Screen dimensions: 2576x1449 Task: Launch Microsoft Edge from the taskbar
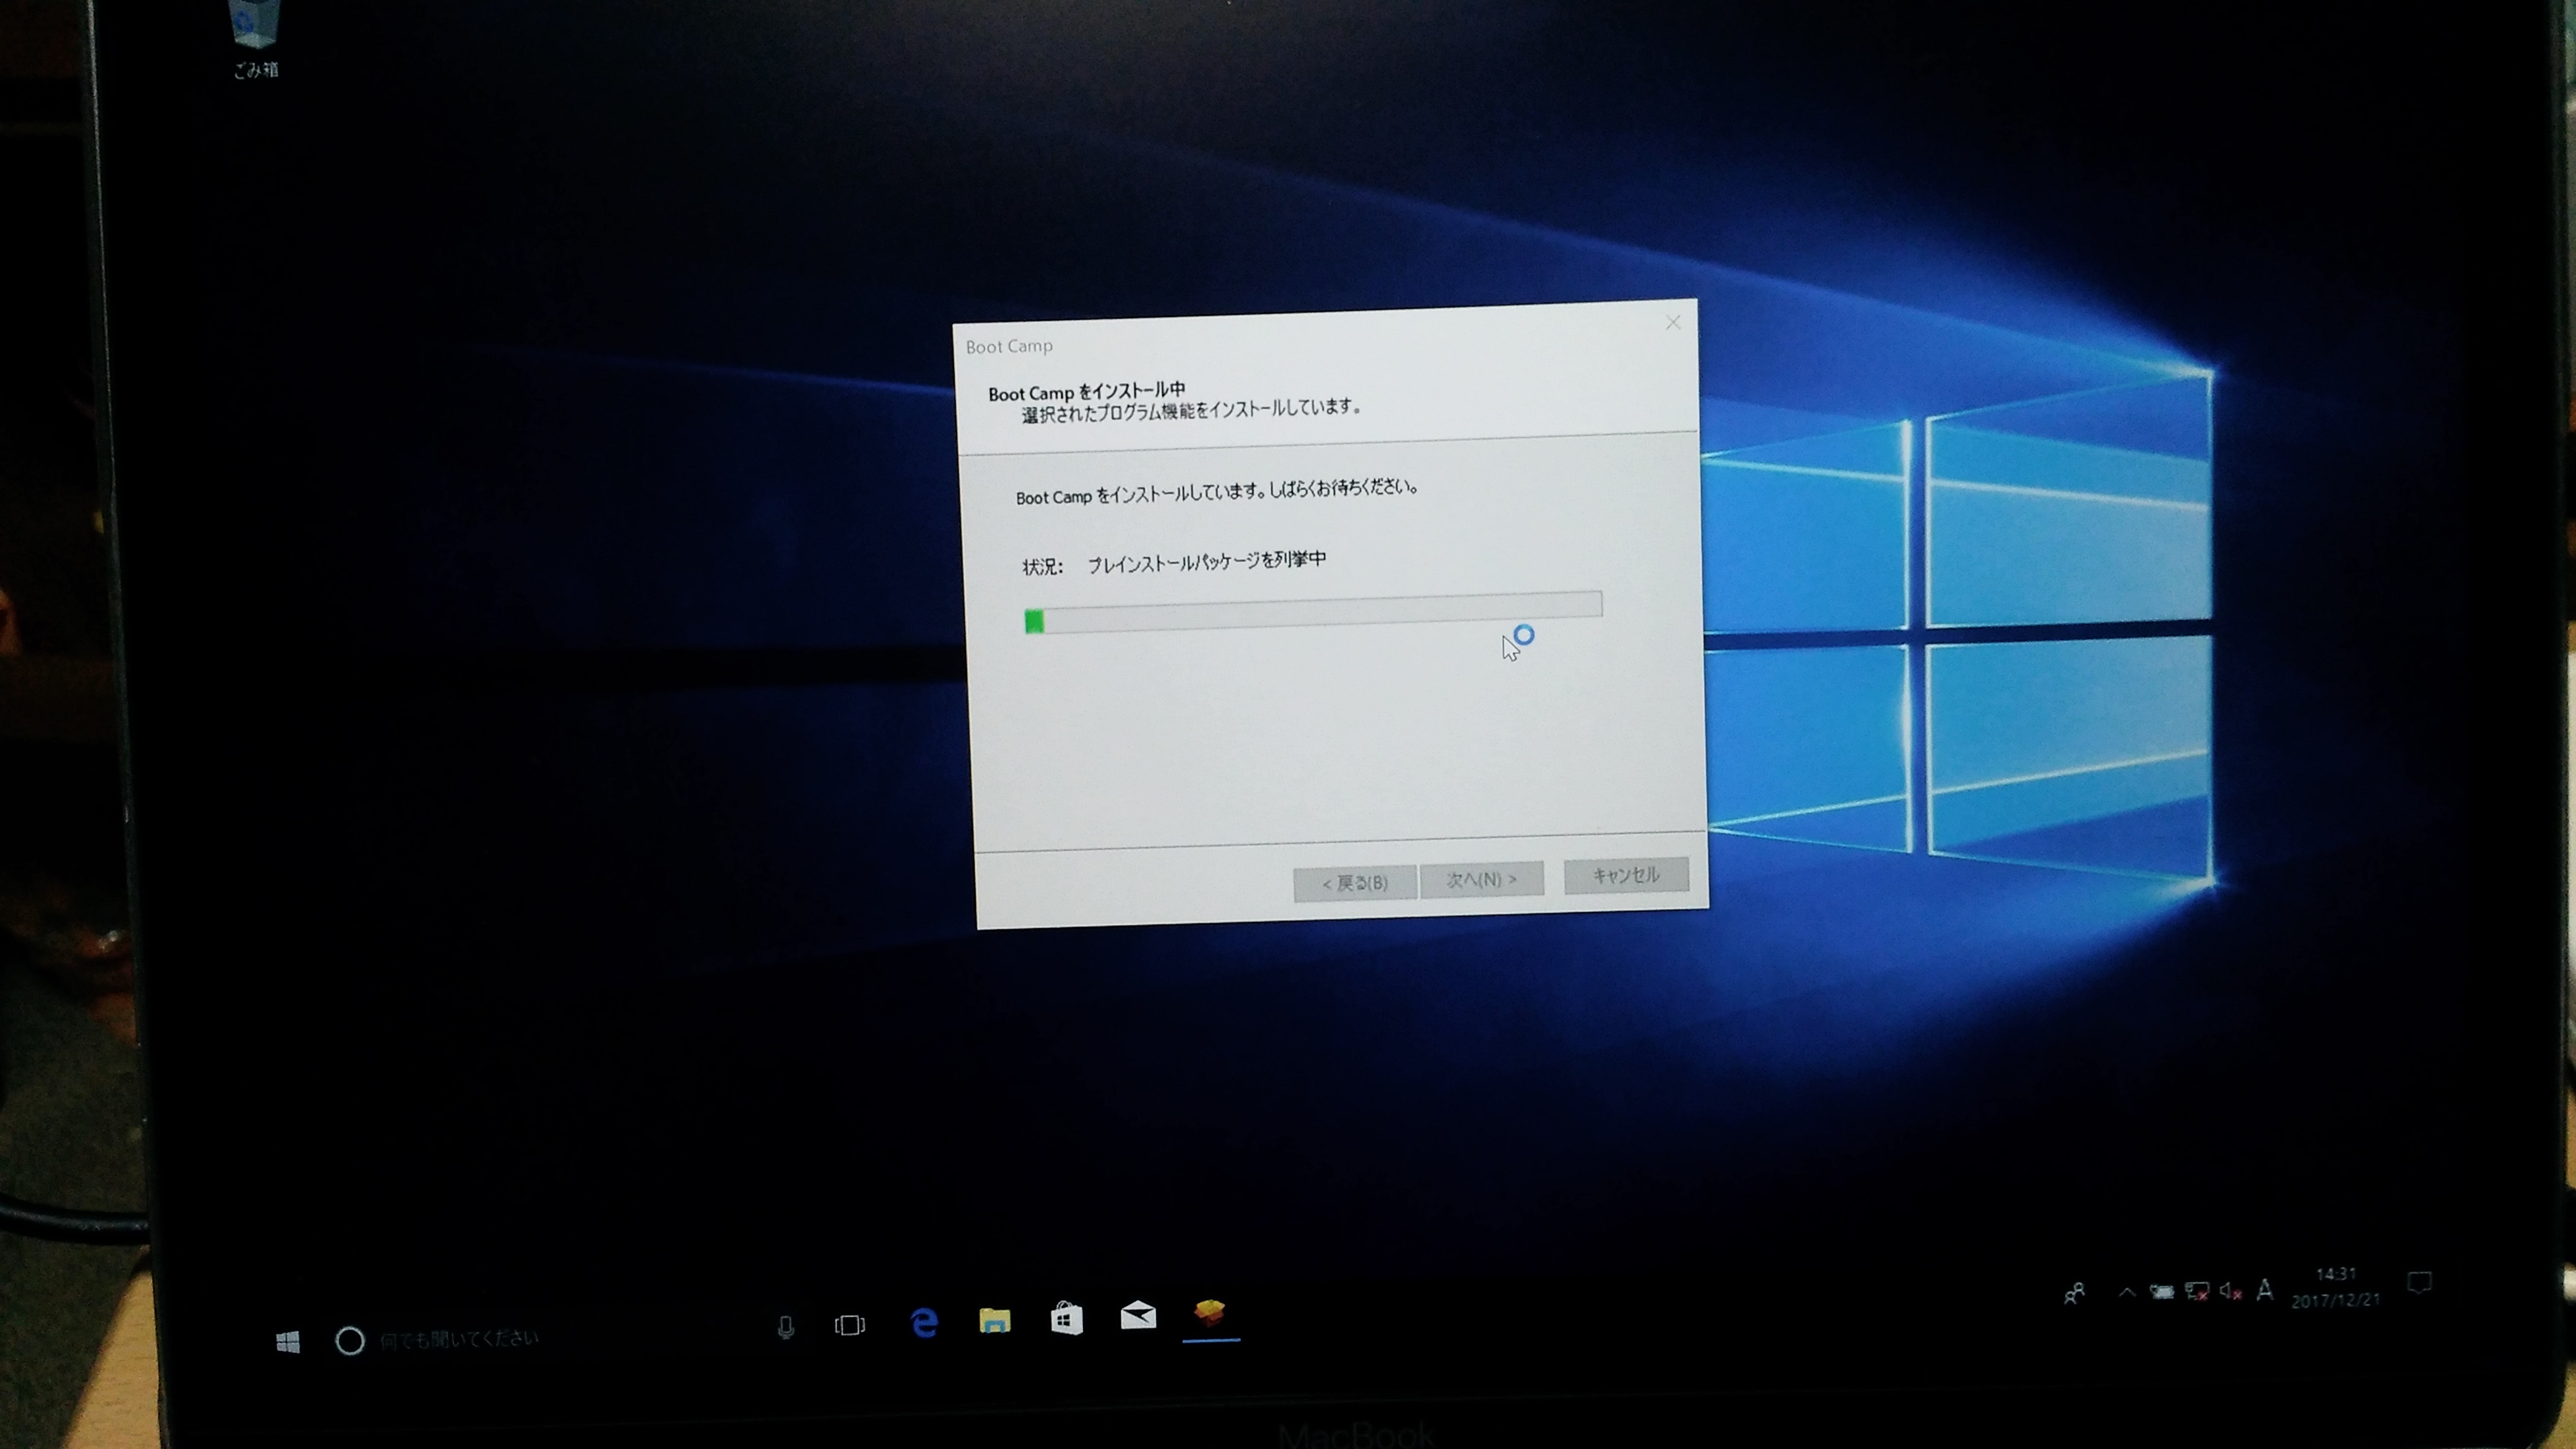pos(924,1322)
